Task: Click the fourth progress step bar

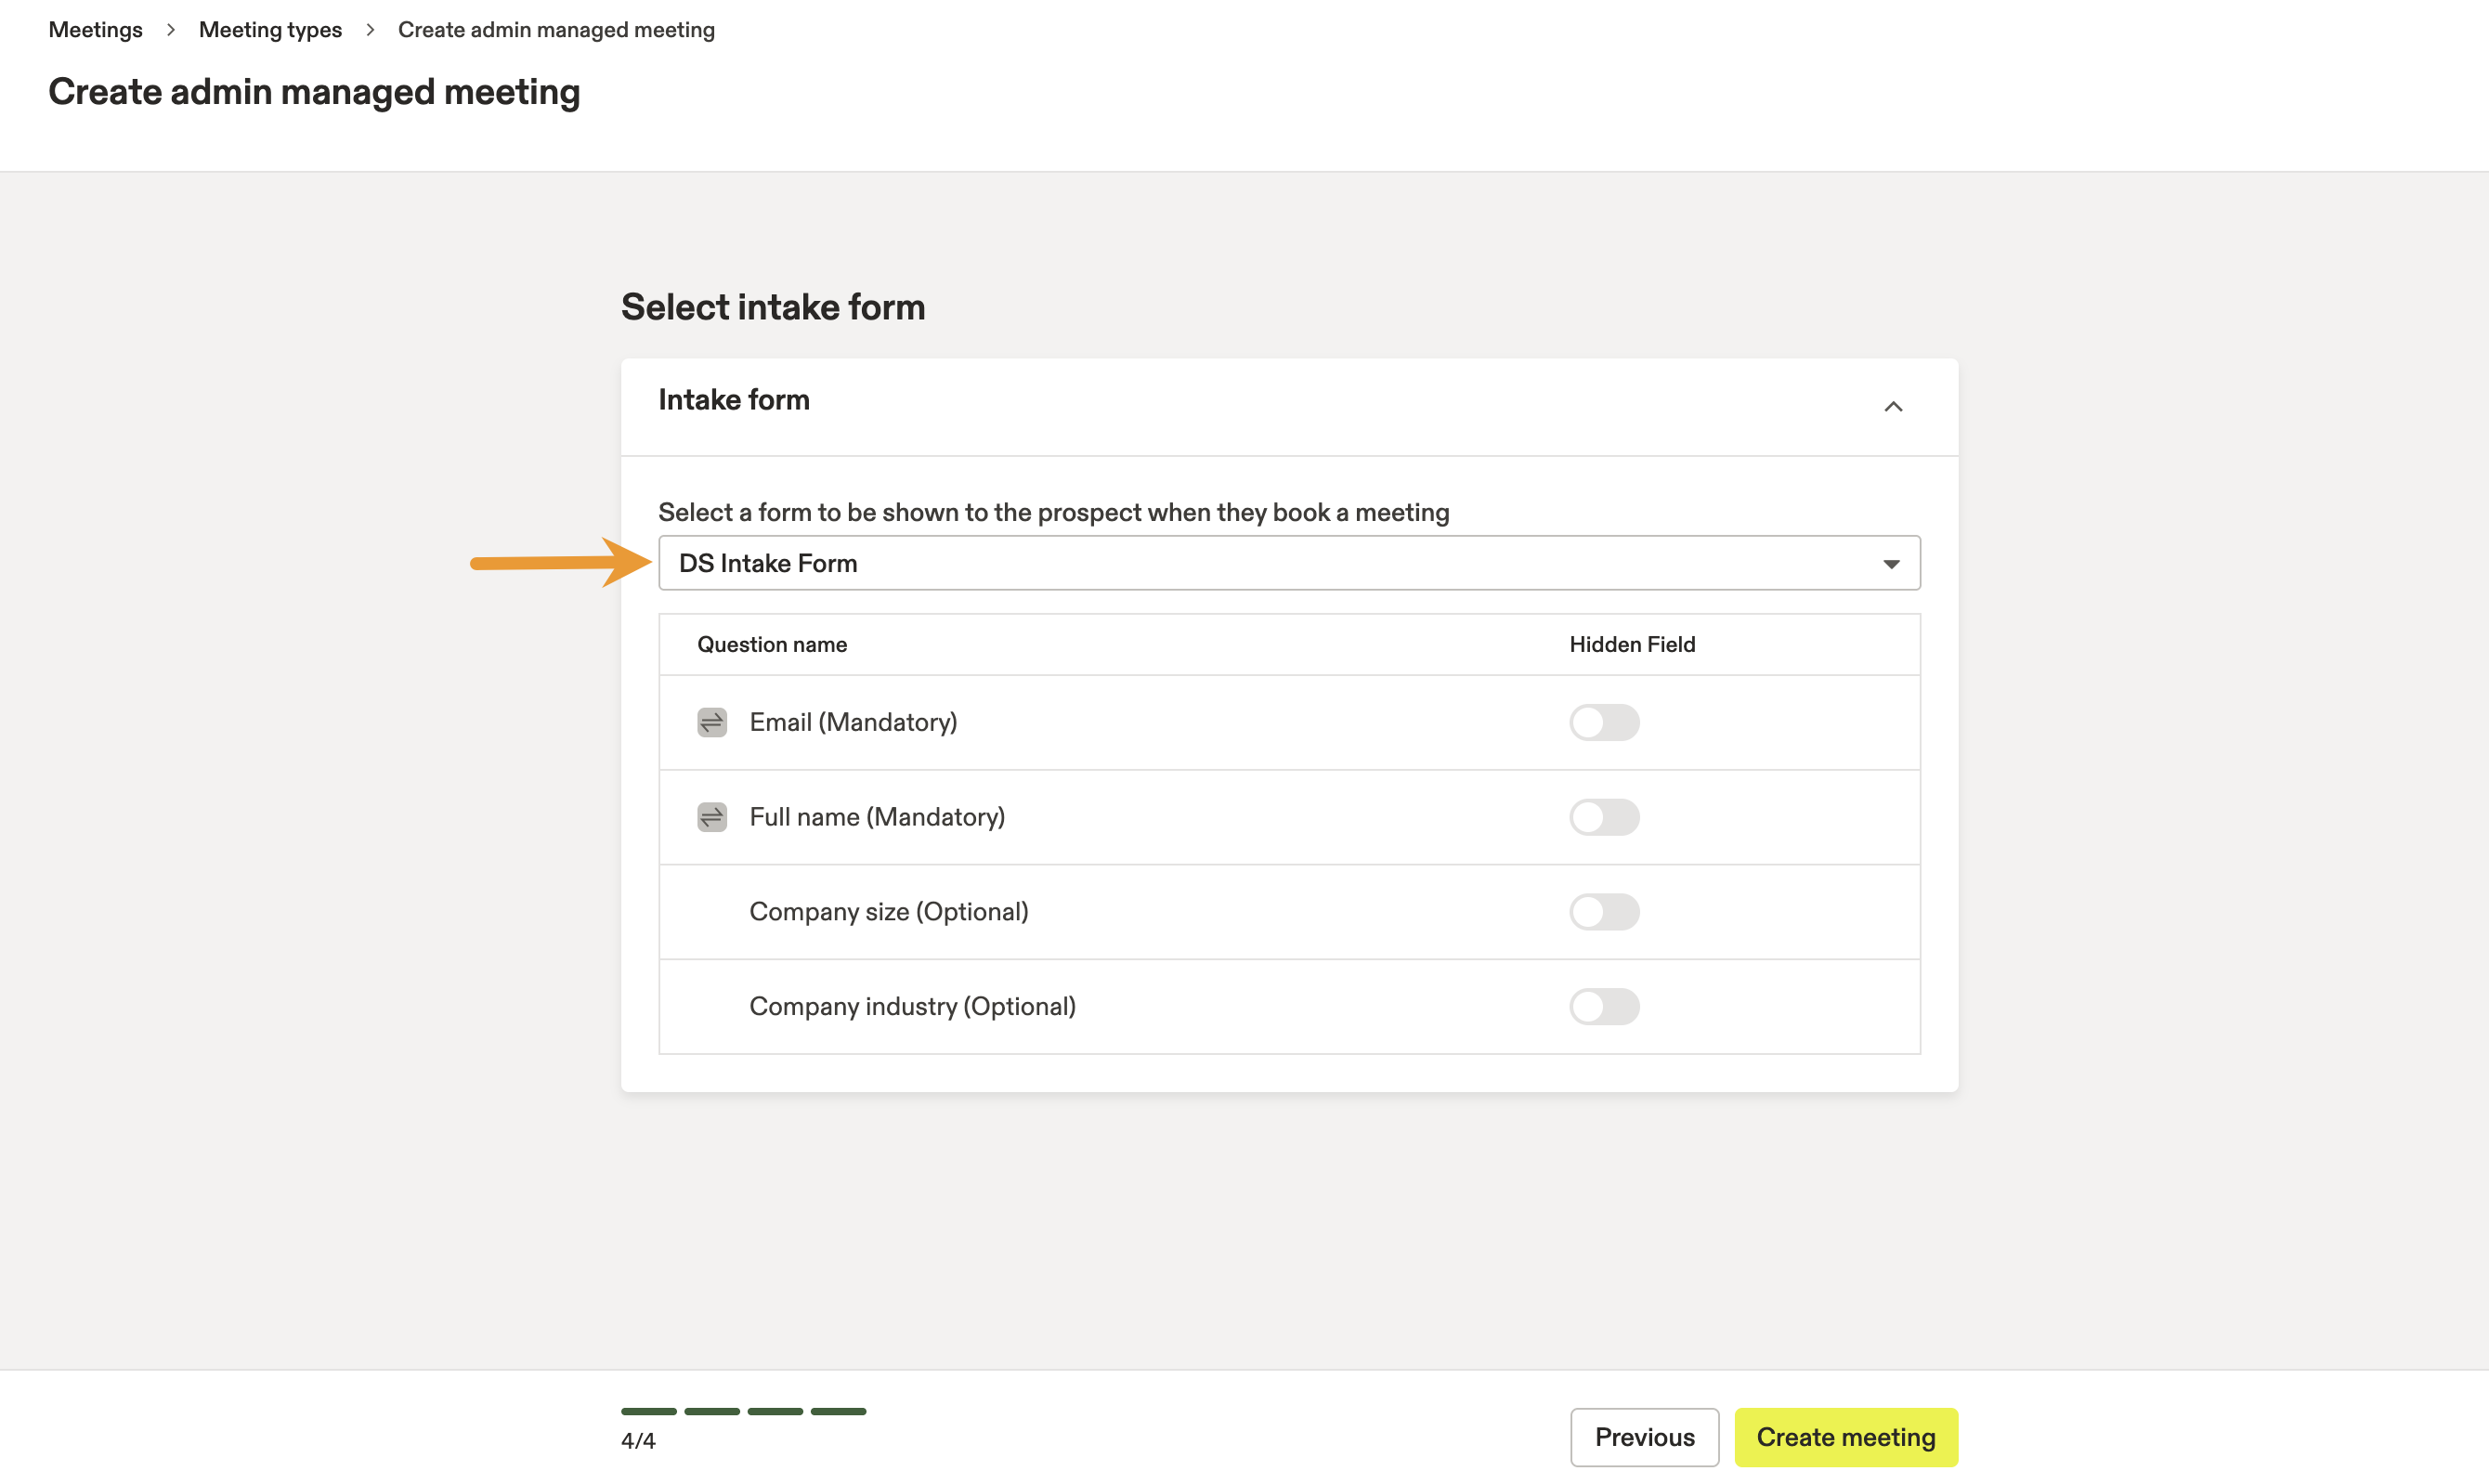Action: pos(838,1411)
